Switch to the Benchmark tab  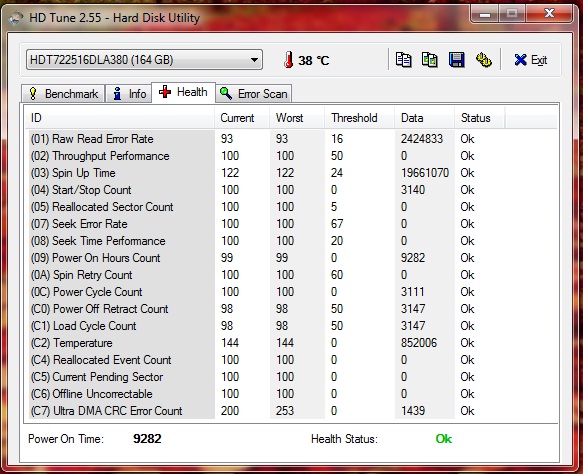click(x=63, y=93)
